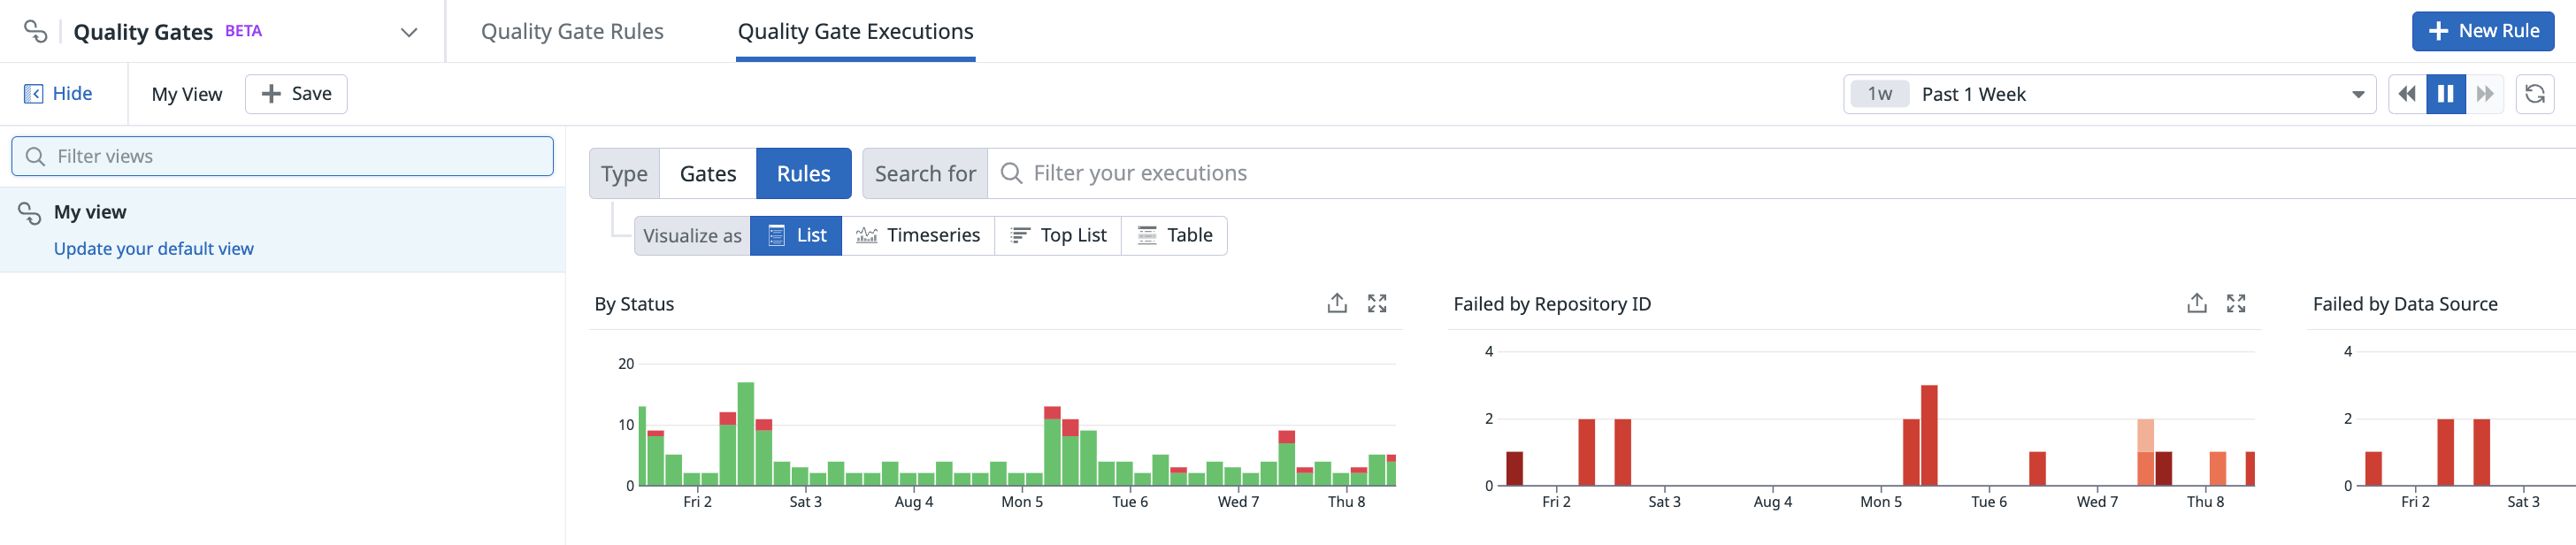2576x545 pixels.
Task: Pause live updates with pause button
Action: (2445, 94)
